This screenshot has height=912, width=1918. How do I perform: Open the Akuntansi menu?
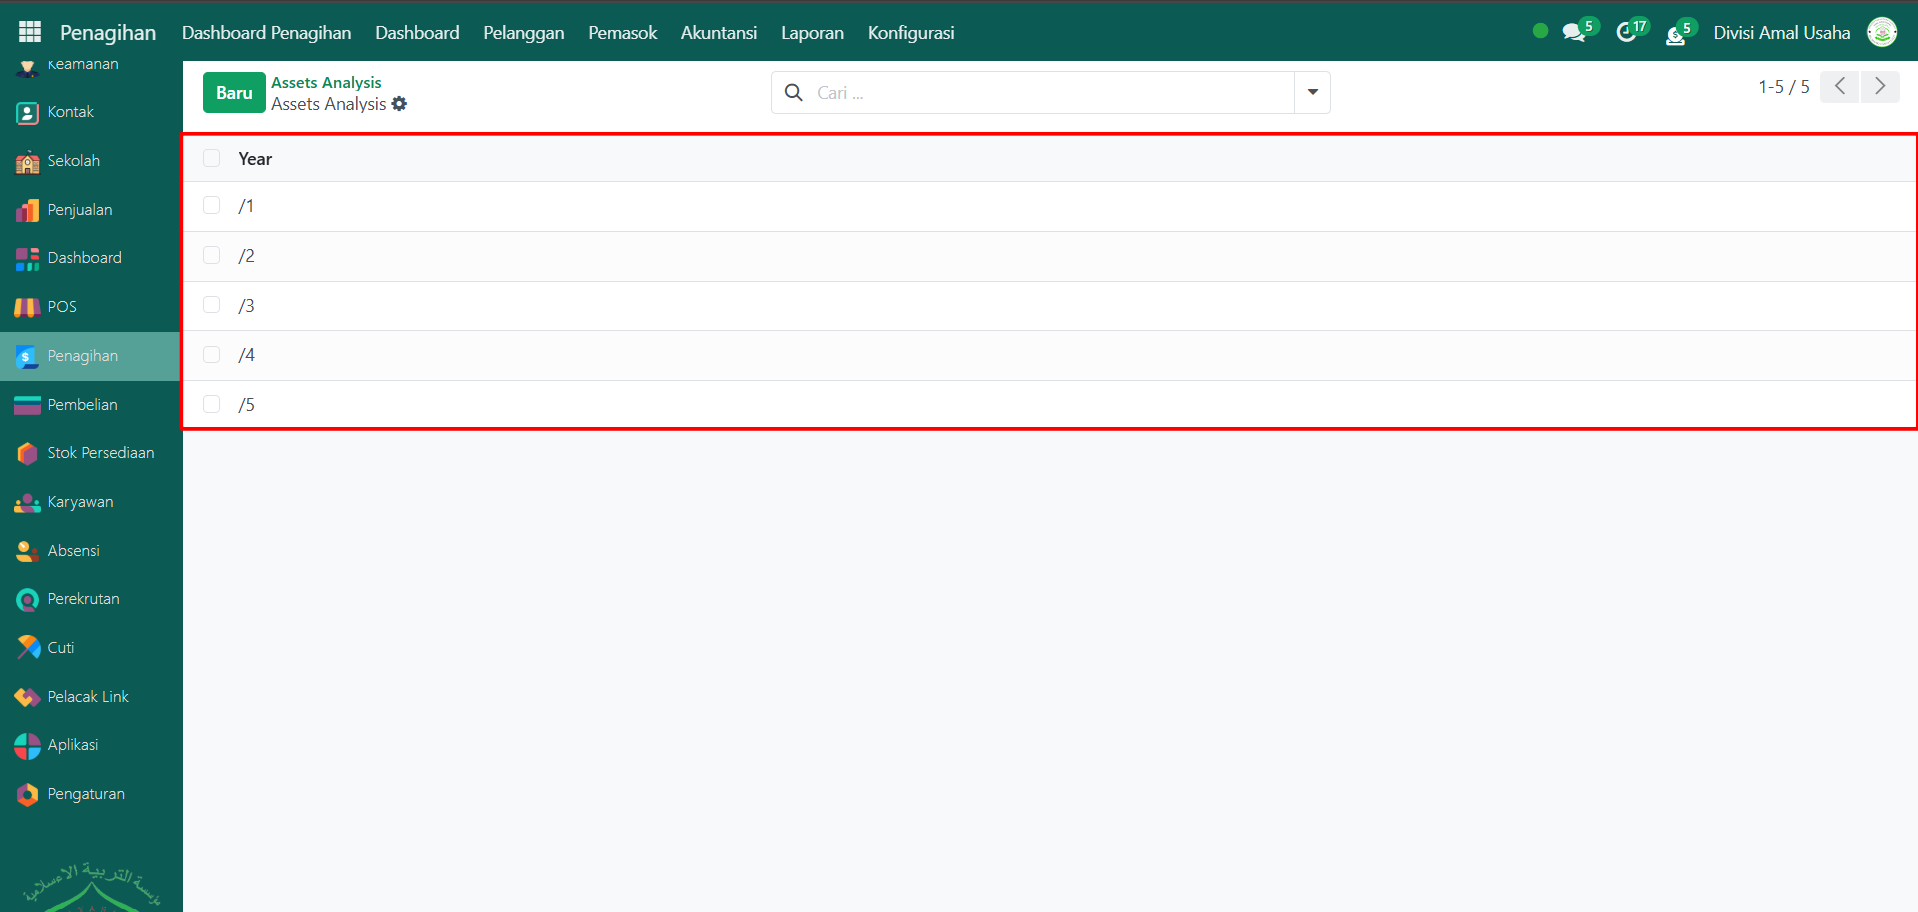[x=718, y=33]
